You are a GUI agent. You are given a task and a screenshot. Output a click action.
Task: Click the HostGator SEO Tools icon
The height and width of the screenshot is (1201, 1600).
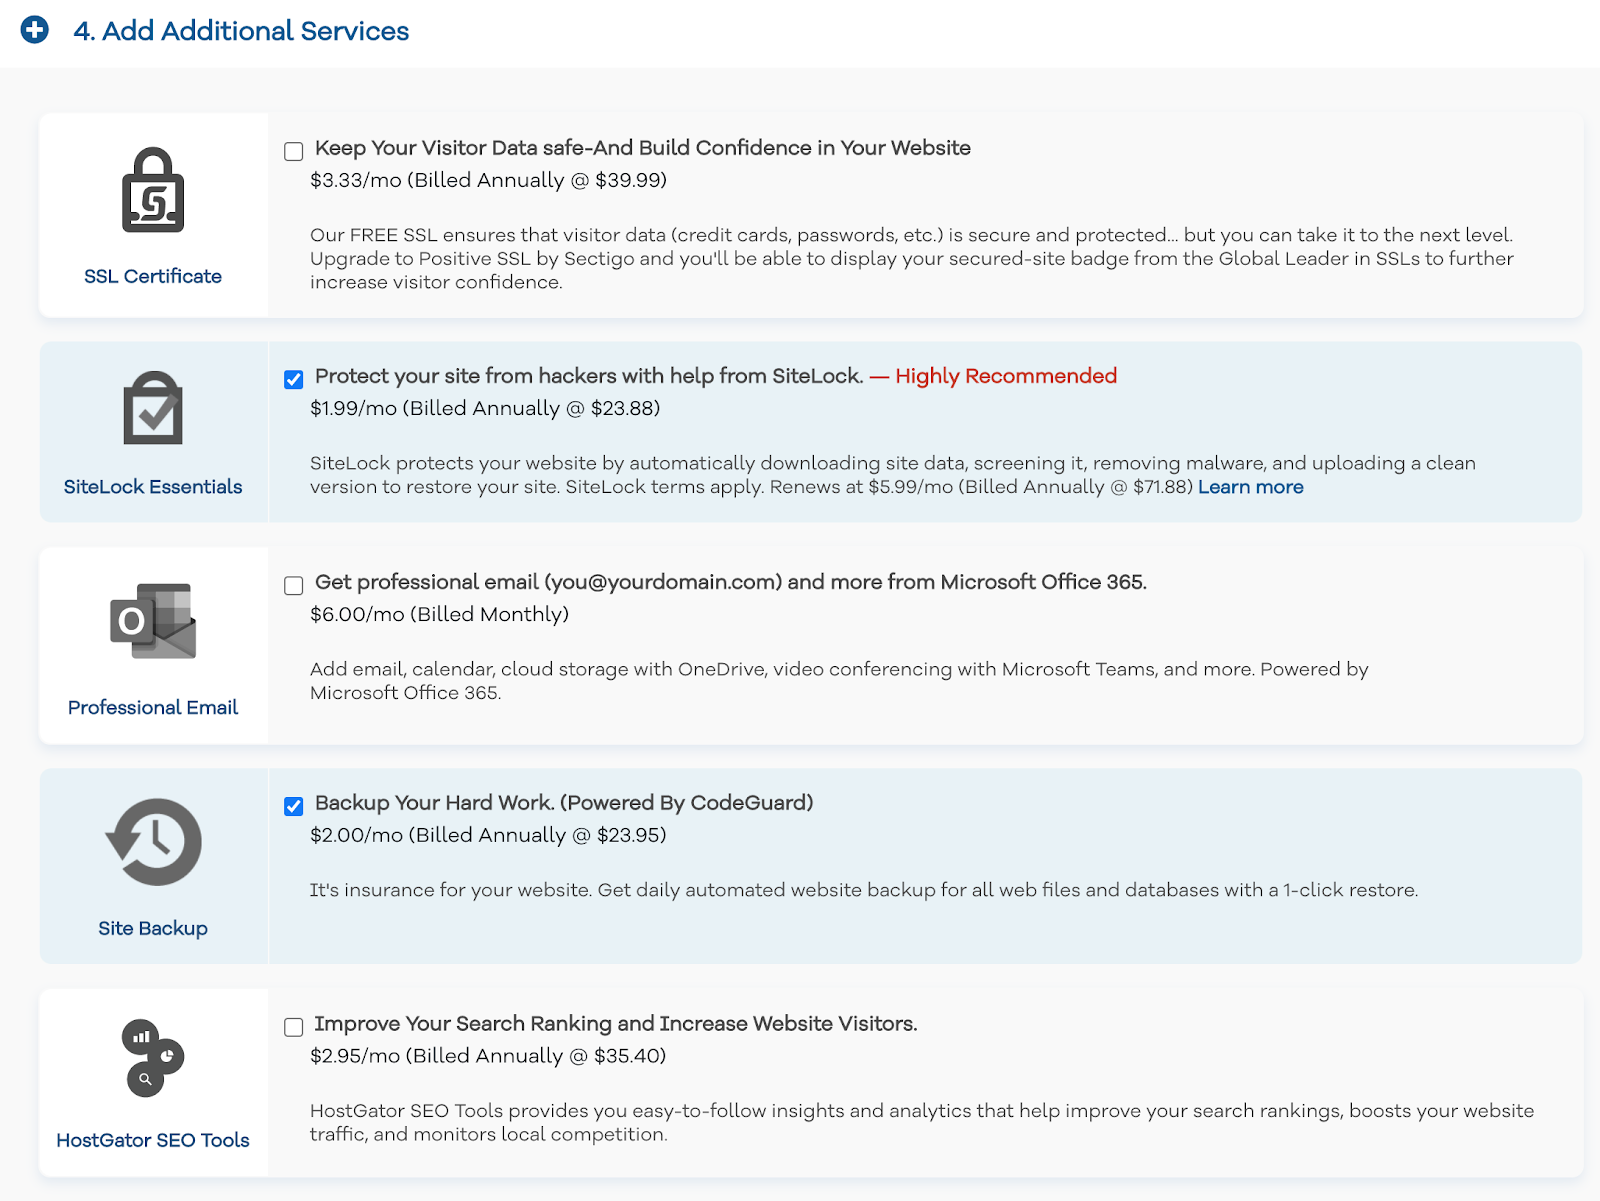[x=153, y=1057]
